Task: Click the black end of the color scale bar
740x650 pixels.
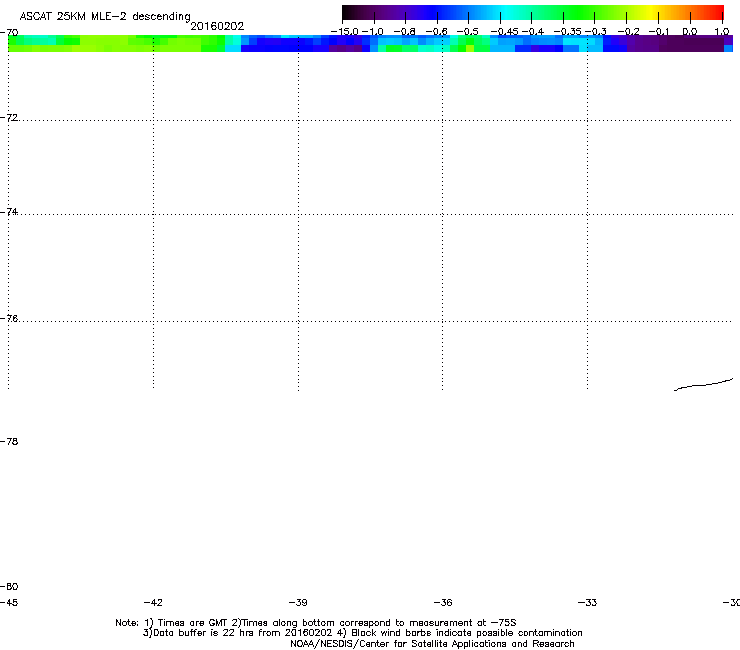Action: pos(348,12)
